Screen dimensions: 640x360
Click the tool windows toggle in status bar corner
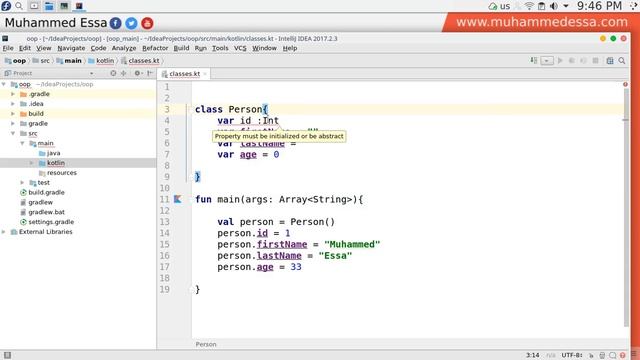coord(7,355)
